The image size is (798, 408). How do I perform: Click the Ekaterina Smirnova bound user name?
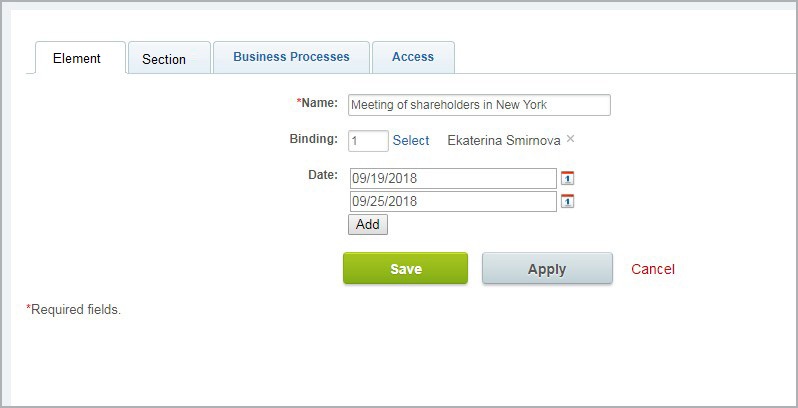504,140
